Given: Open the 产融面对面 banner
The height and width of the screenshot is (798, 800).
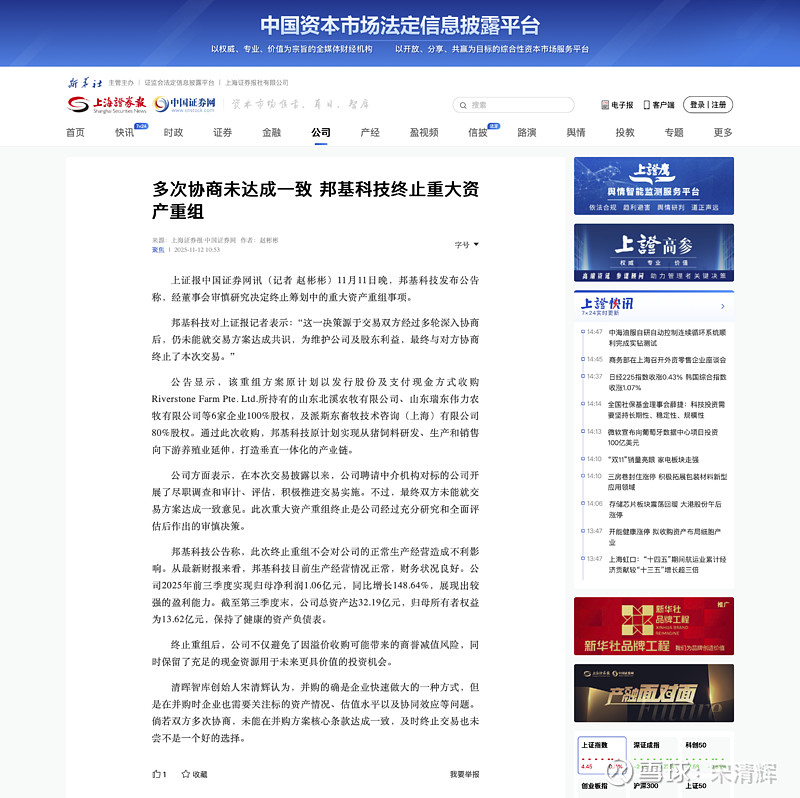Looking at the screenshot, I should click(x=654, y=693).
